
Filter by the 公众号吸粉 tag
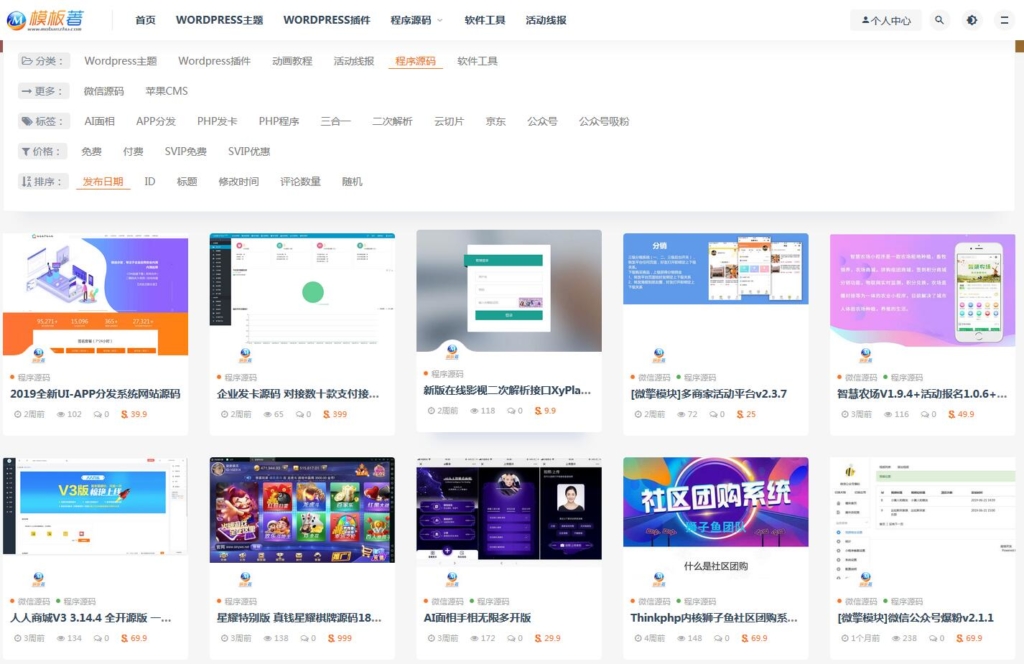click(x=604, y=121)
